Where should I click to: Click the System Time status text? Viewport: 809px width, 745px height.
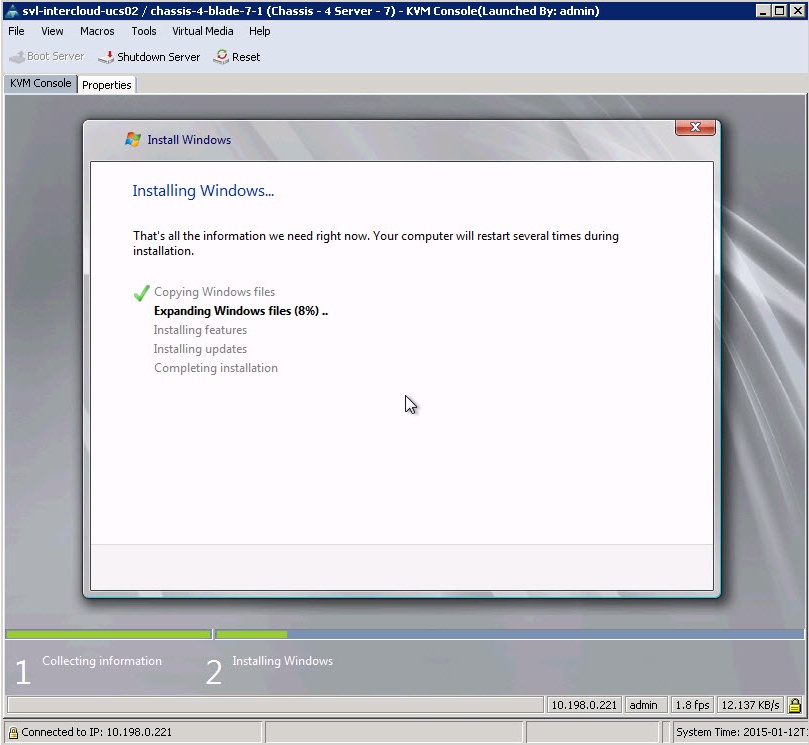point(741,732)
